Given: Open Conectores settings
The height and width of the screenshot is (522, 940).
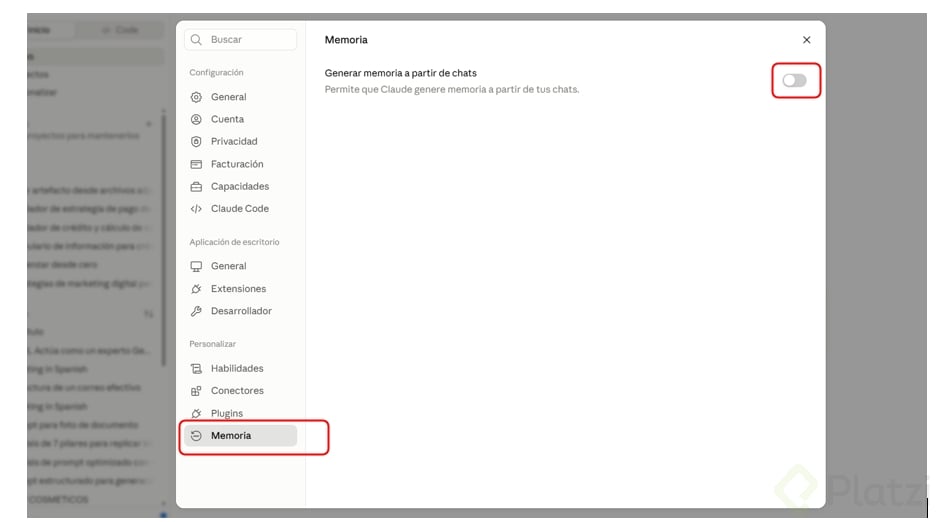Looking at the screenshot, I should tap(240, 391).
